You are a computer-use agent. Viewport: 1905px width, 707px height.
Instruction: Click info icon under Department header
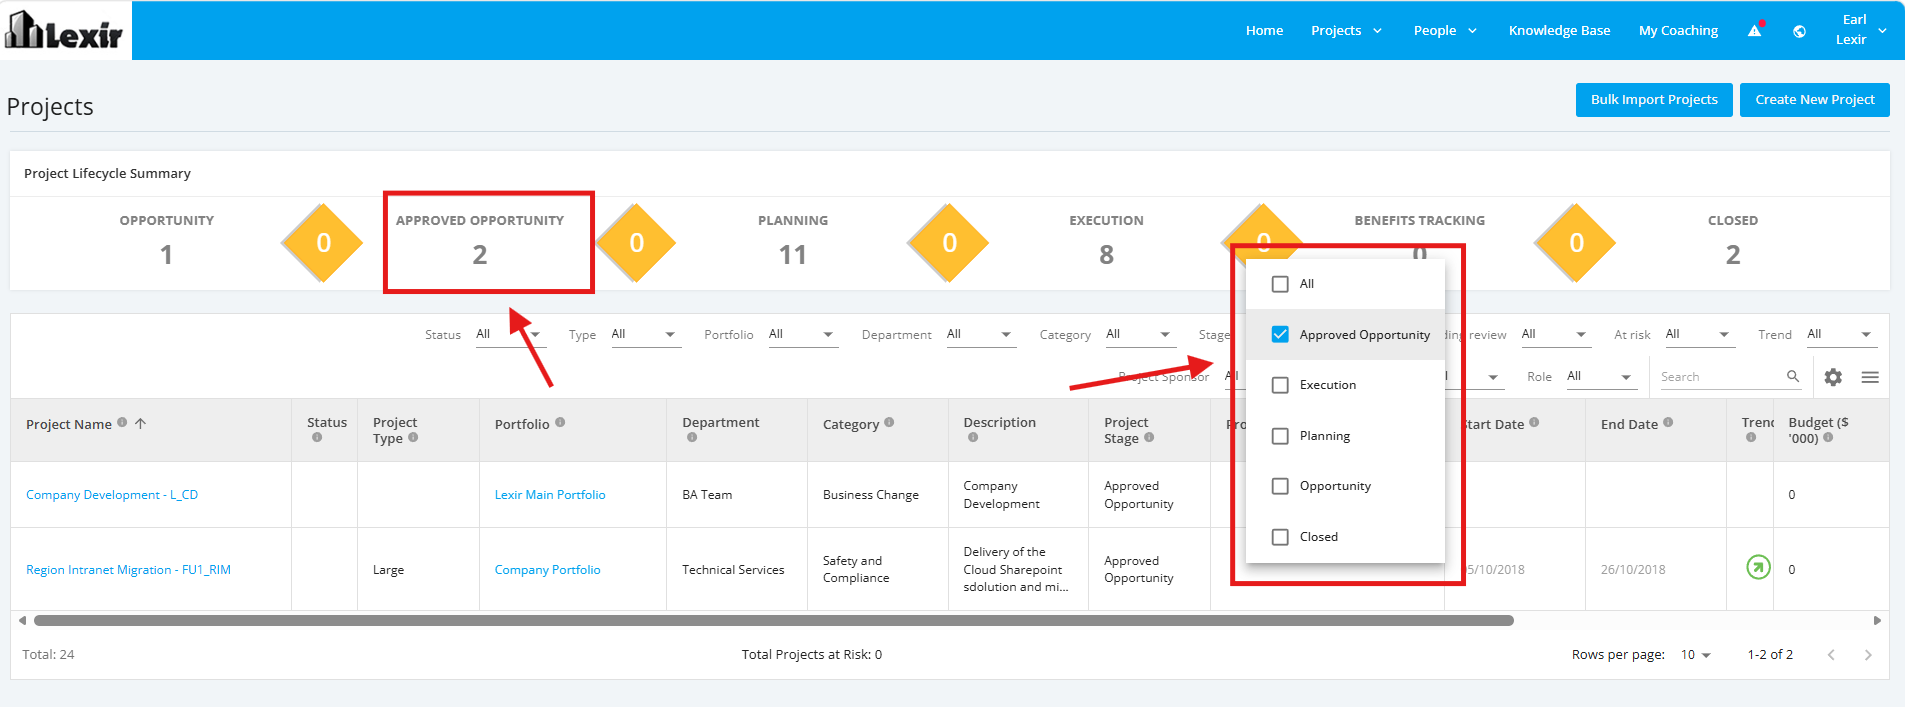click(692, 437)
